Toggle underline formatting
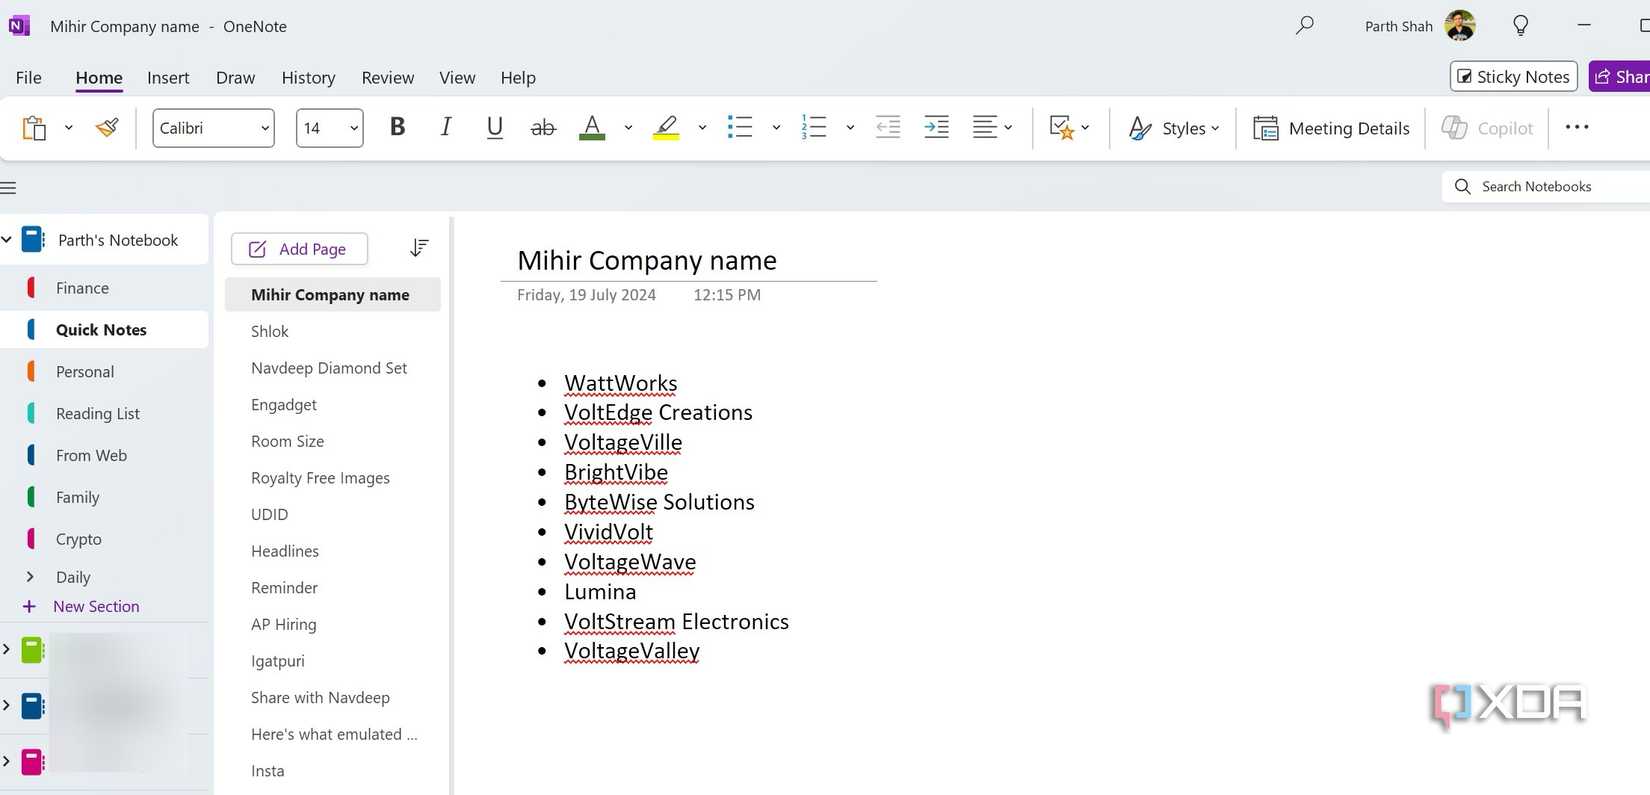Screen dimensions: 1650x795 coord(494,128)
